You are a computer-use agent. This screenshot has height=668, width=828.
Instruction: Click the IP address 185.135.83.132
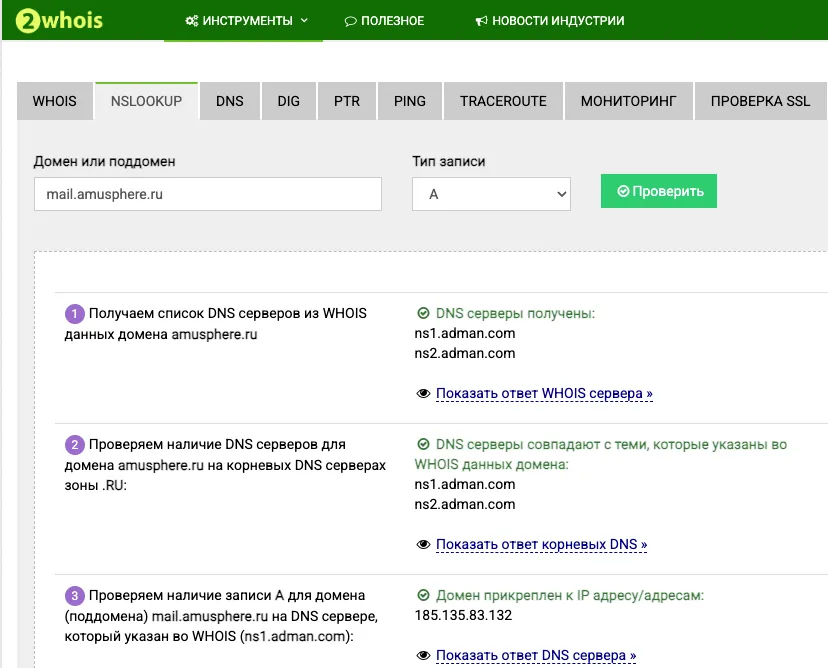click(463, 615)
